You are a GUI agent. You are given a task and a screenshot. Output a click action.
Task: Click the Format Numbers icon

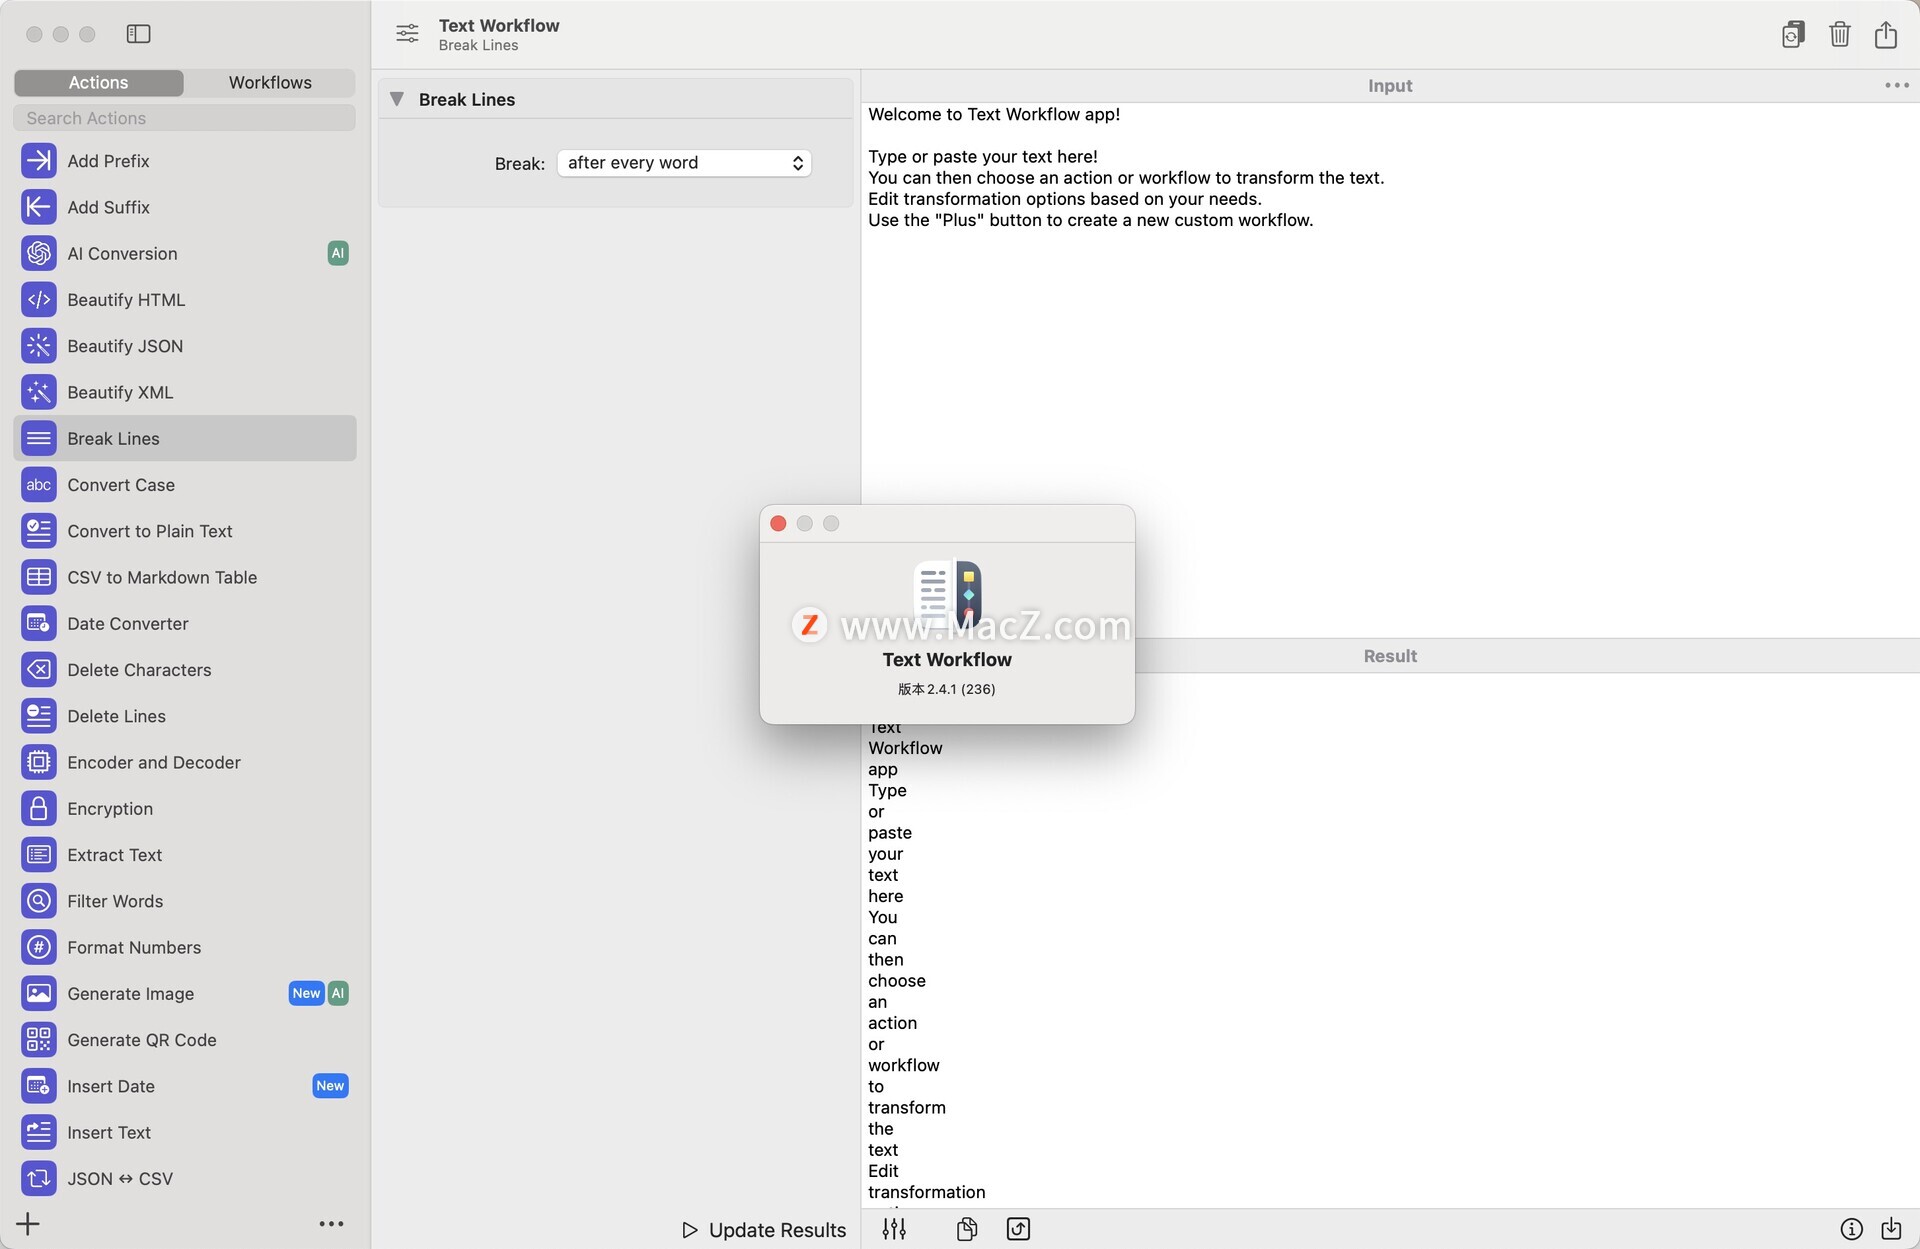click(38, 947)
